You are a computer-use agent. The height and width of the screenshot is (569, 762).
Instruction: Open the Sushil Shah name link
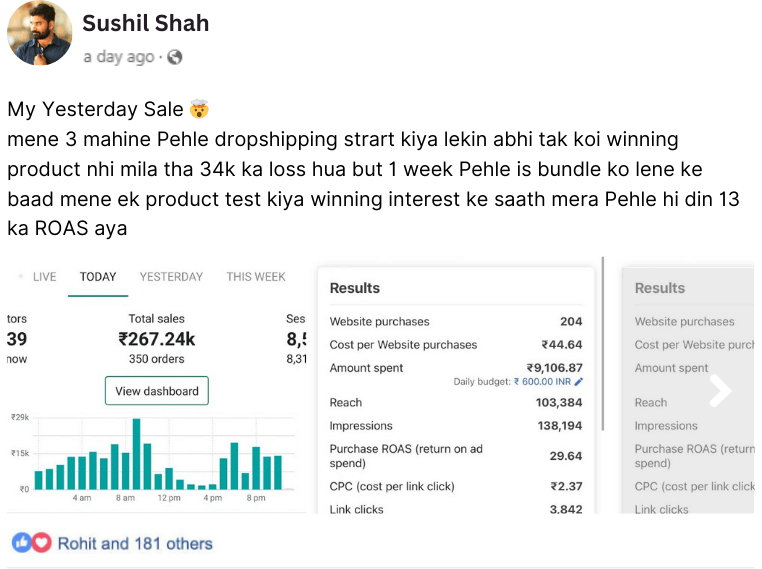146,23
